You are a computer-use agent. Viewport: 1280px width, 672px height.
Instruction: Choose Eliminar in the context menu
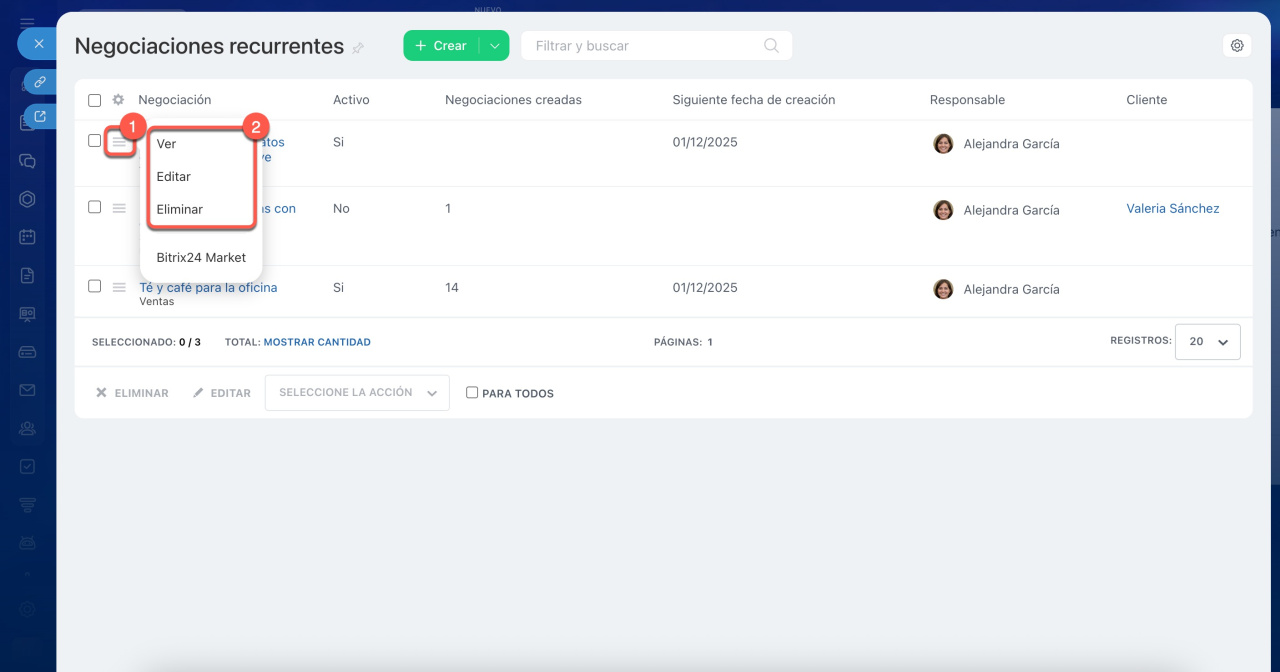180,210
